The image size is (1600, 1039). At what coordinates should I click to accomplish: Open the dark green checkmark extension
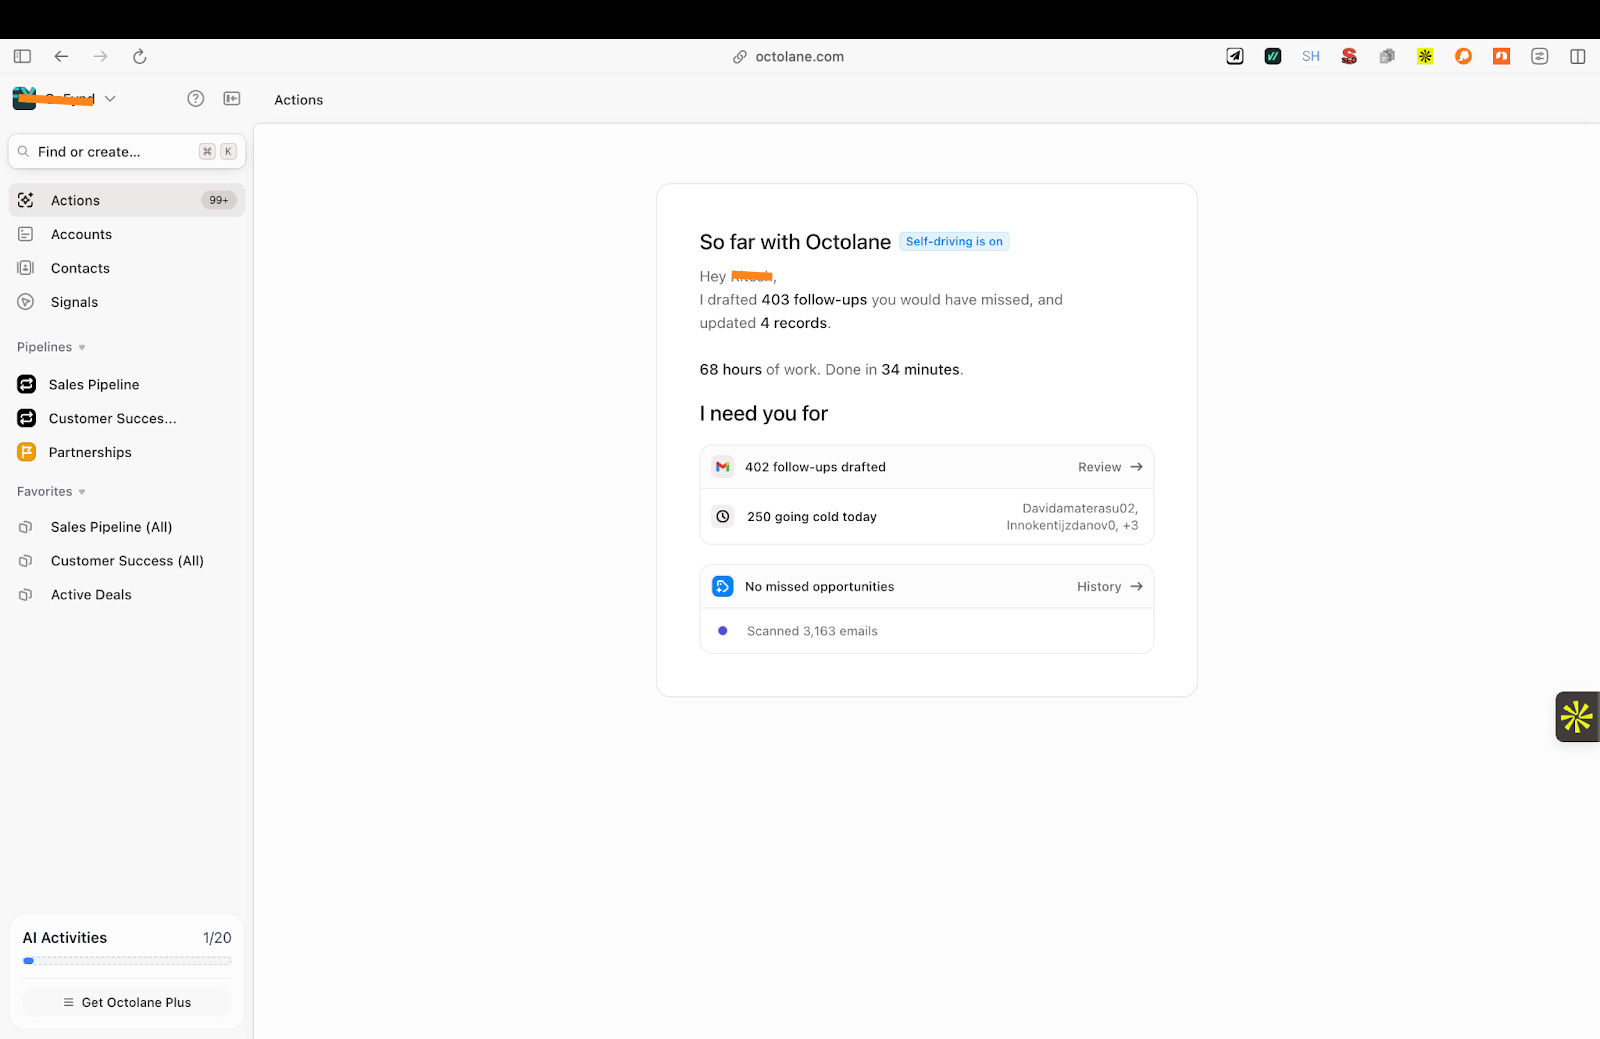pos(1273,56)
